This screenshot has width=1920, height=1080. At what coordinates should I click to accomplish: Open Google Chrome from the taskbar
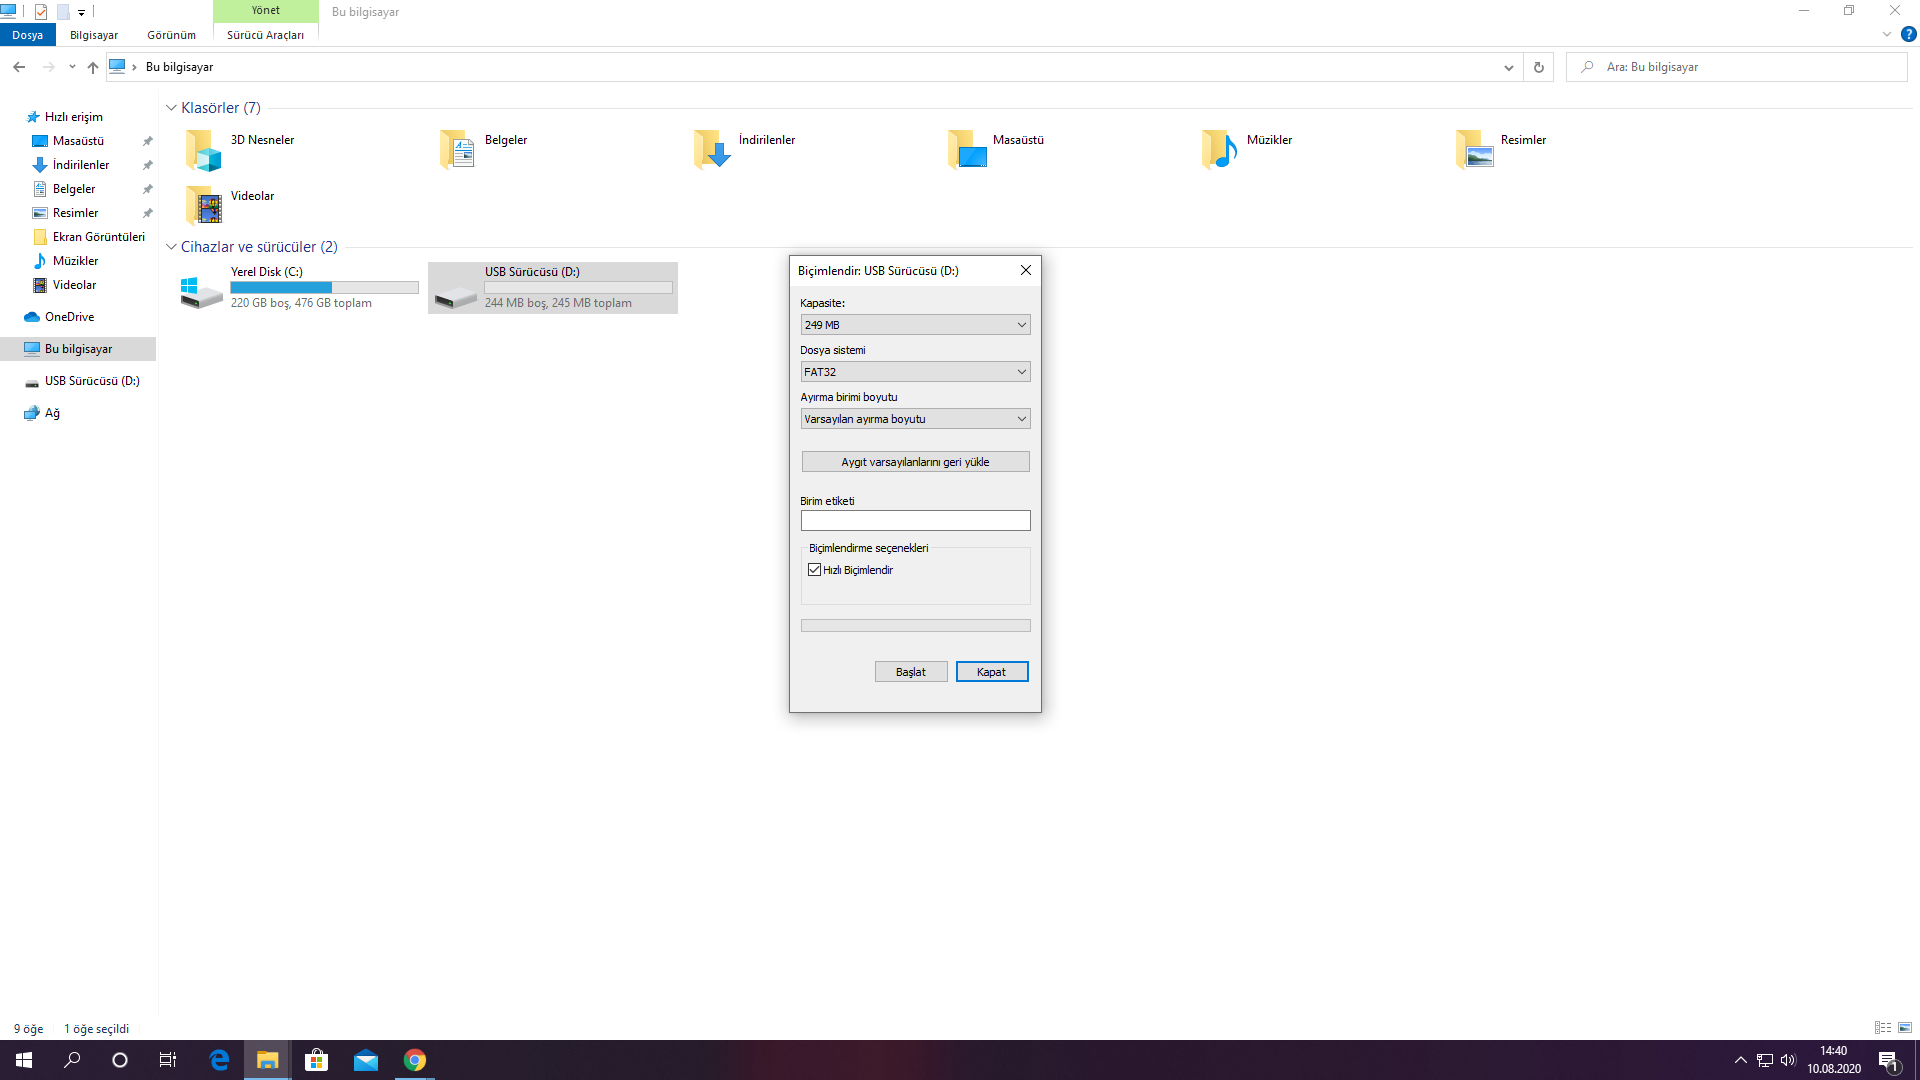[414, 1060]
